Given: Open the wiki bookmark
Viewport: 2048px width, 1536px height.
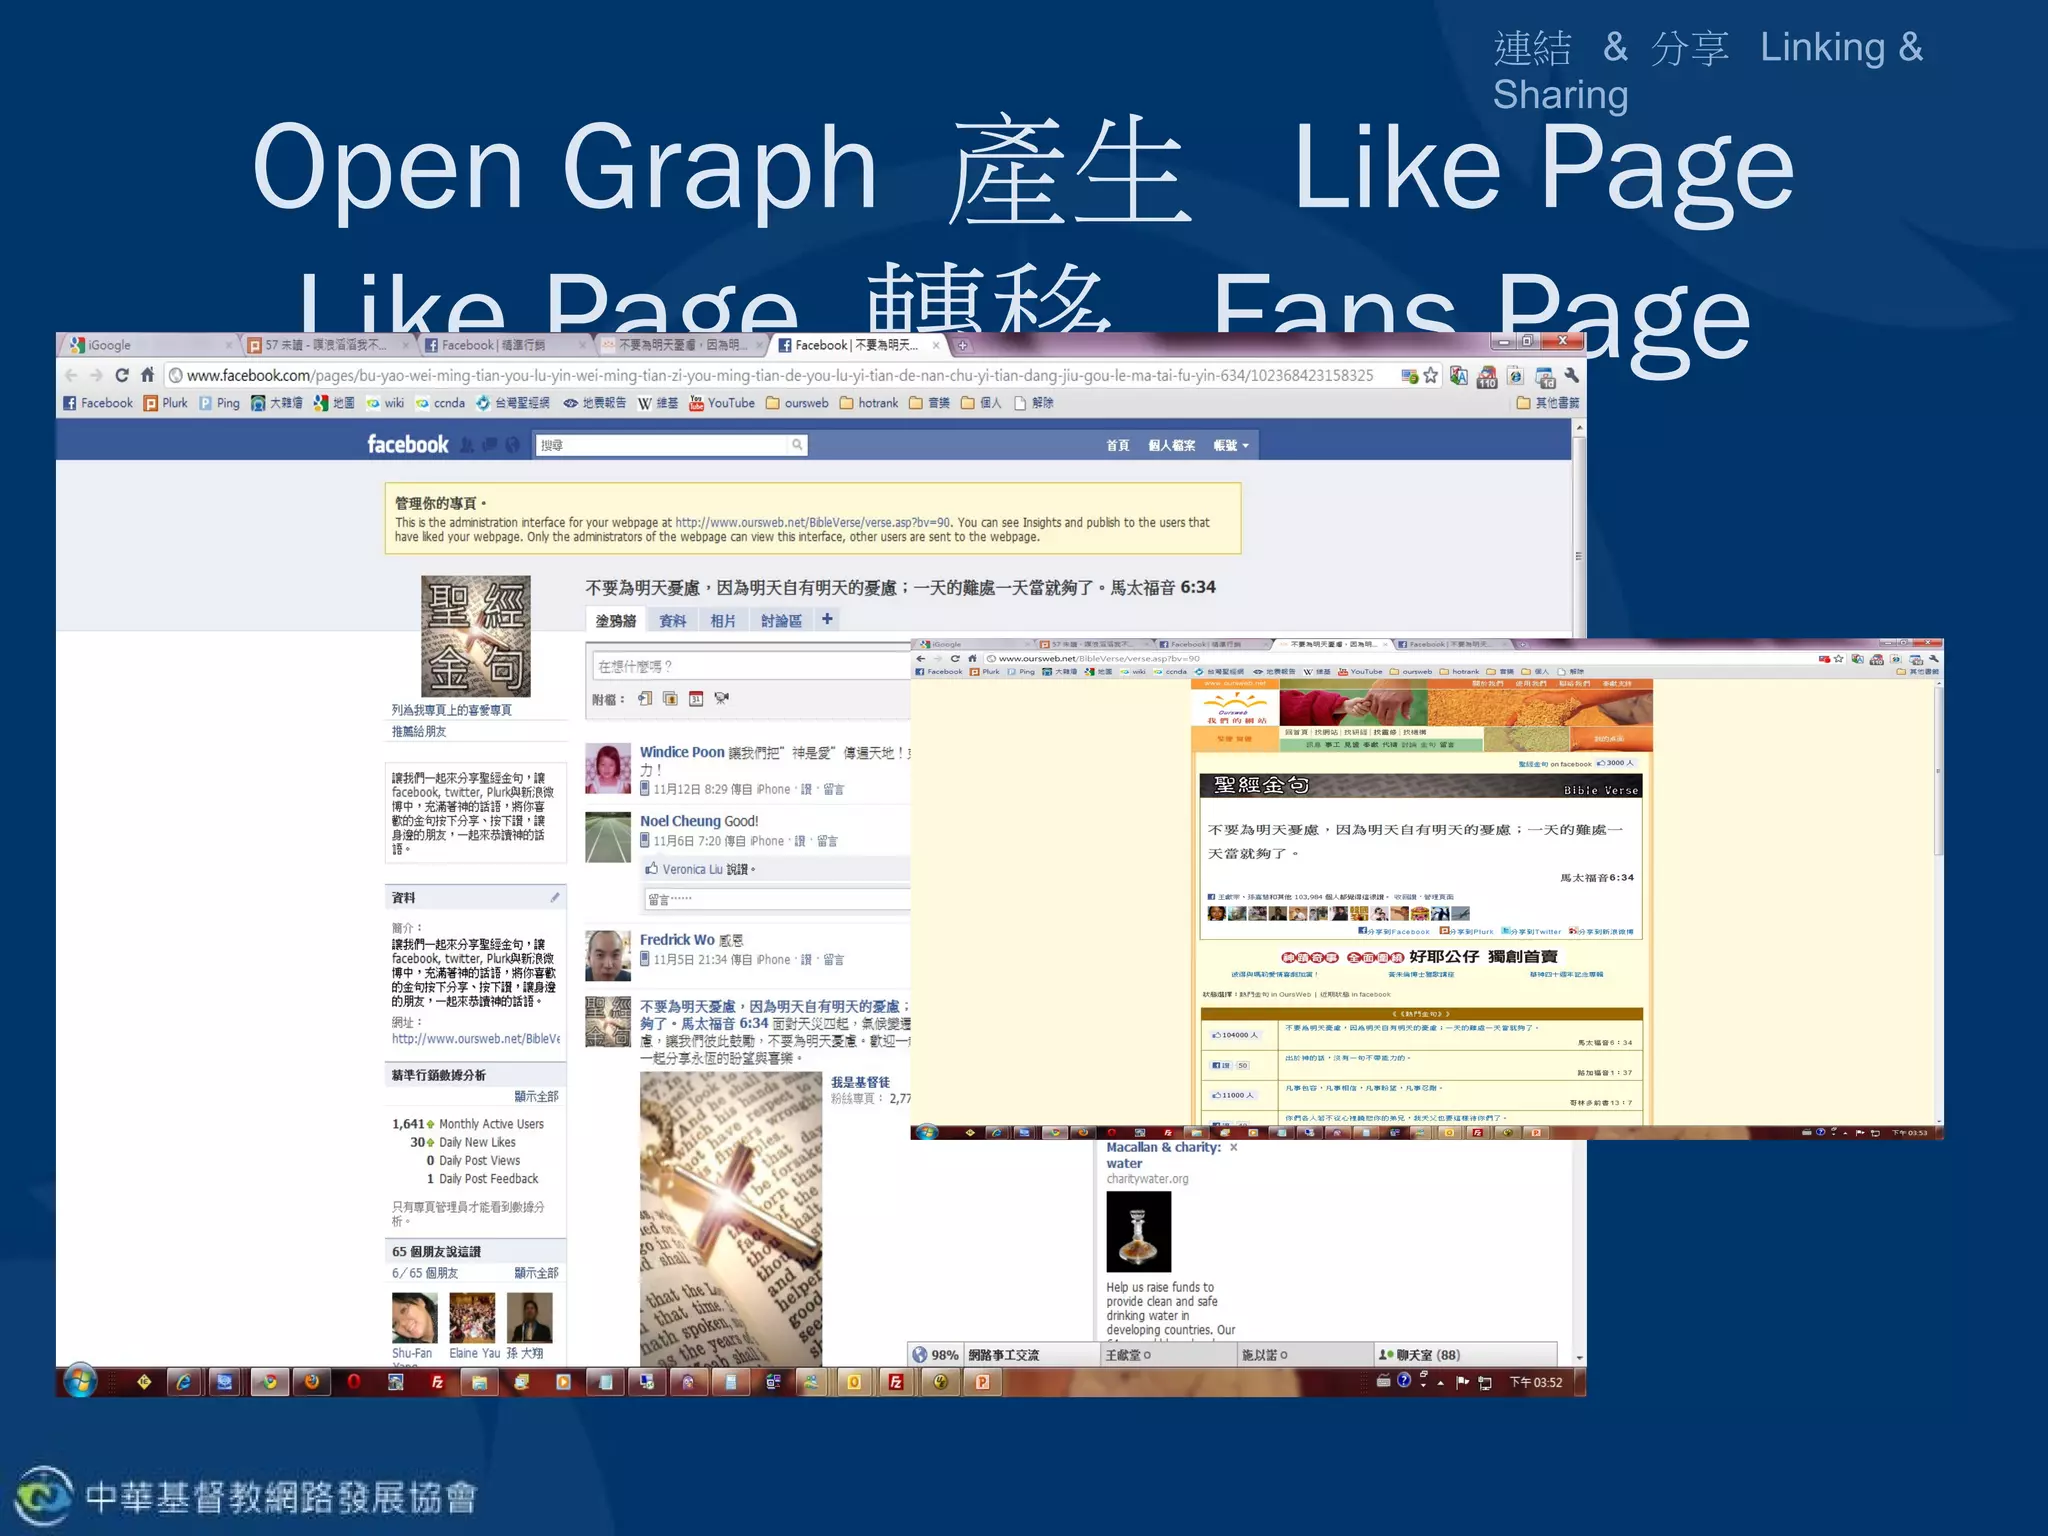Looking at the screenshot, I should [385, 403].
